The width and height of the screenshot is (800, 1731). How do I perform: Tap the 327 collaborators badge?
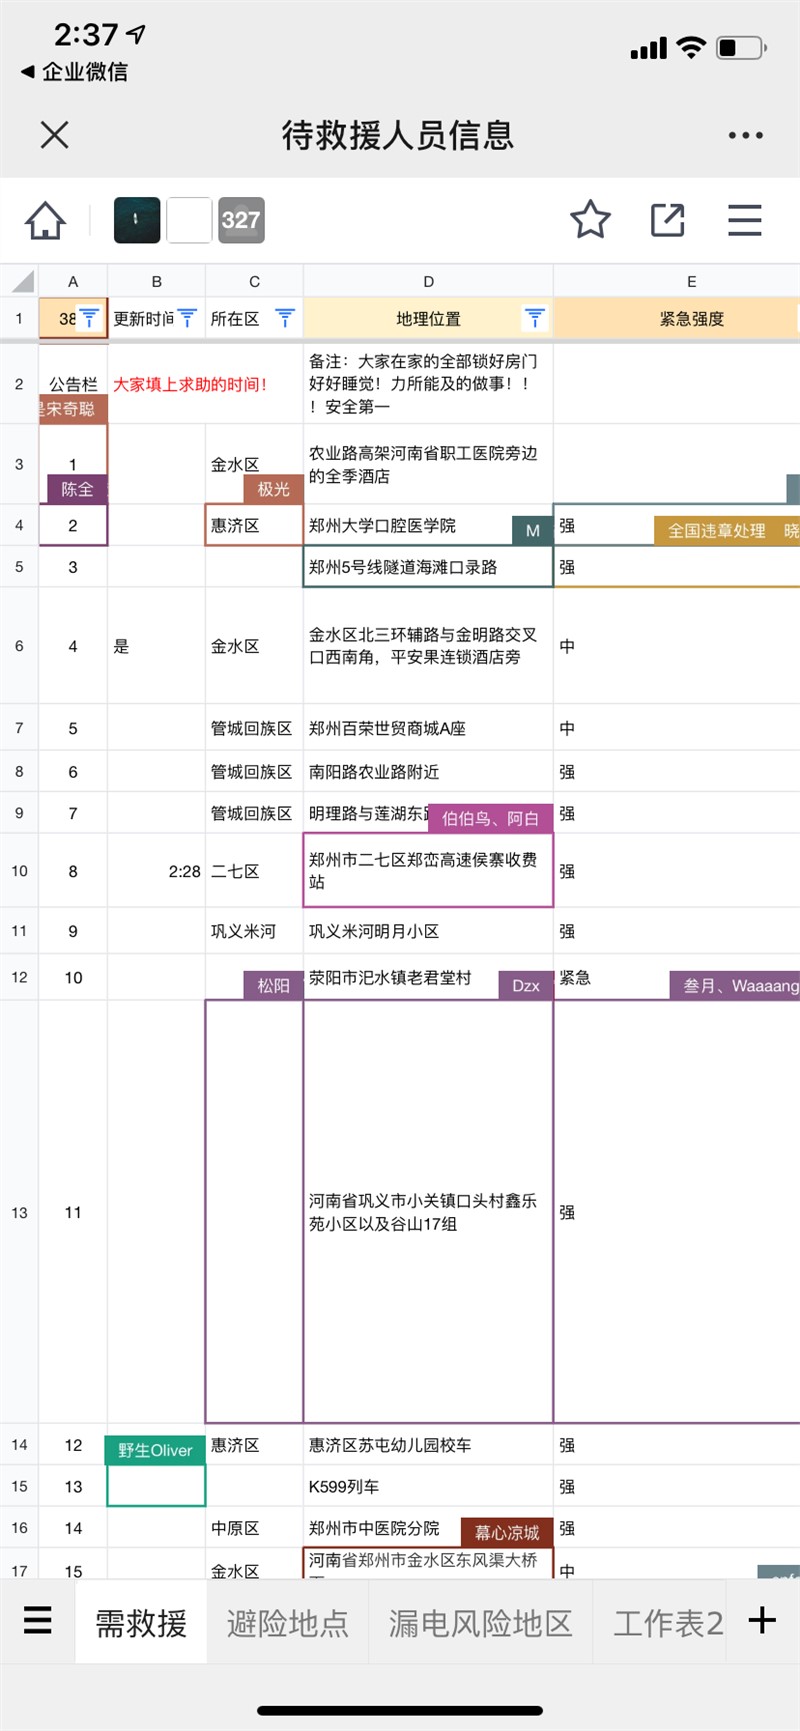[241, 220]
